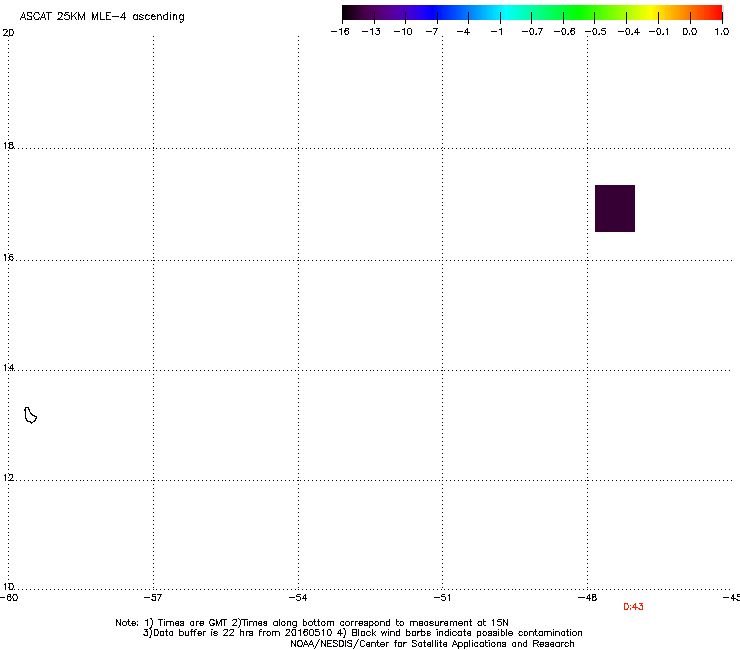Click the -0.5 color scale label
Viewport: 740px width, 650px height.
(596, 32)
